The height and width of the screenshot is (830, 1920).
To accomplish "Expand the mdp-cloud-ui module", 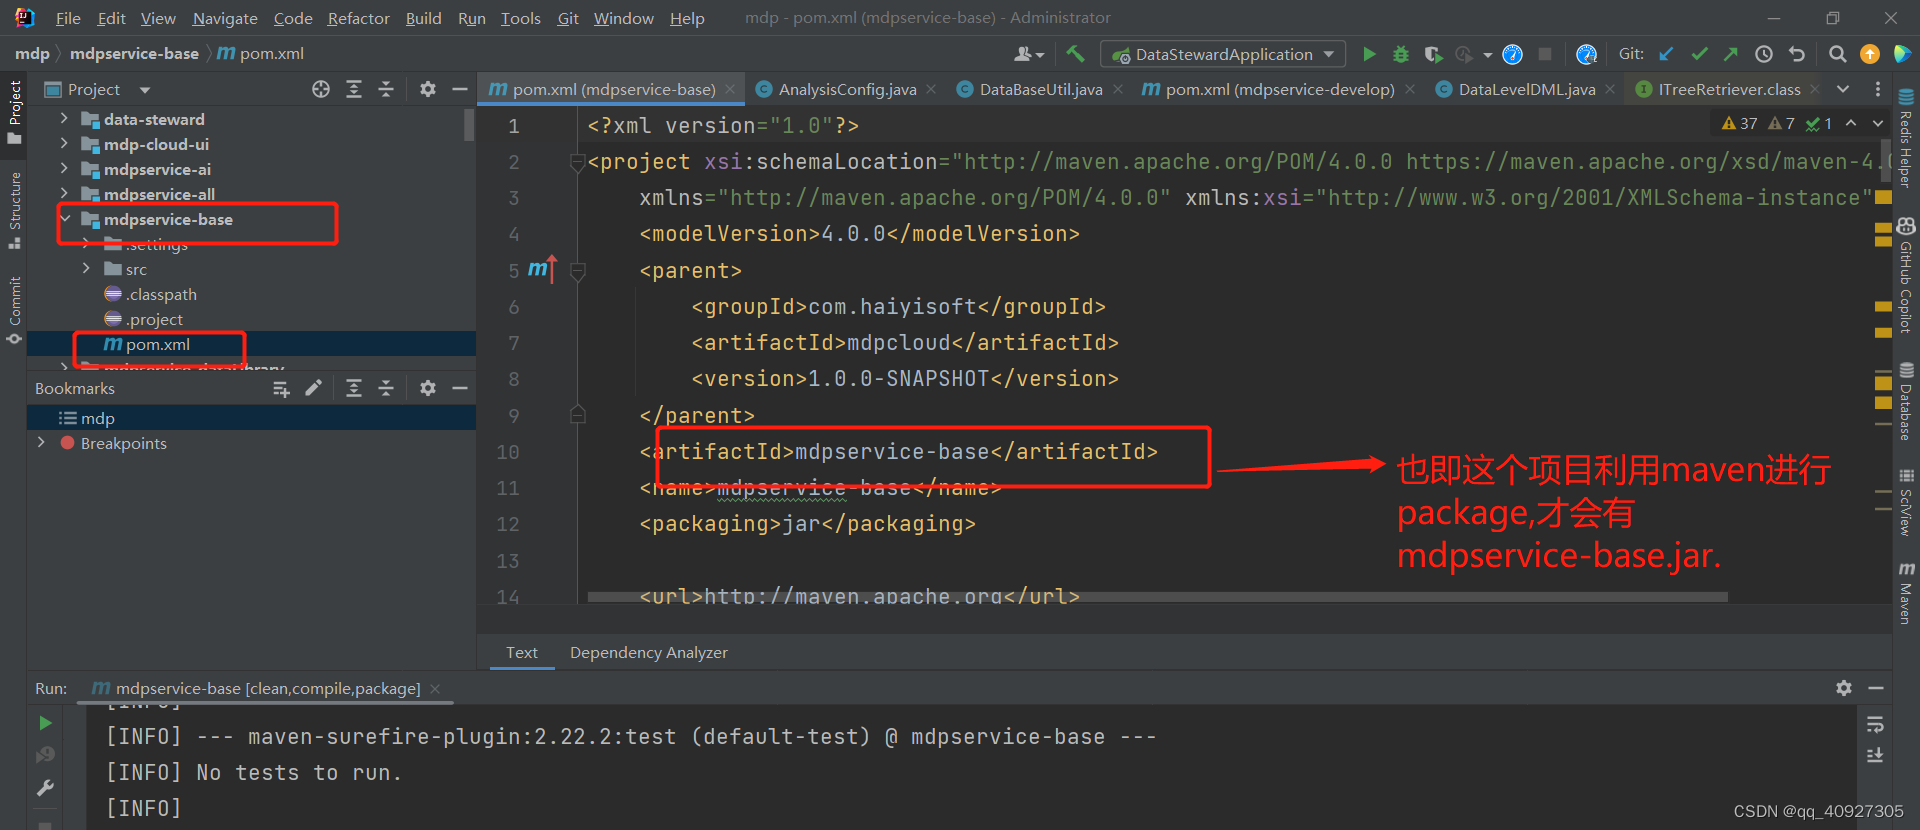I will (x=64, y=144).
